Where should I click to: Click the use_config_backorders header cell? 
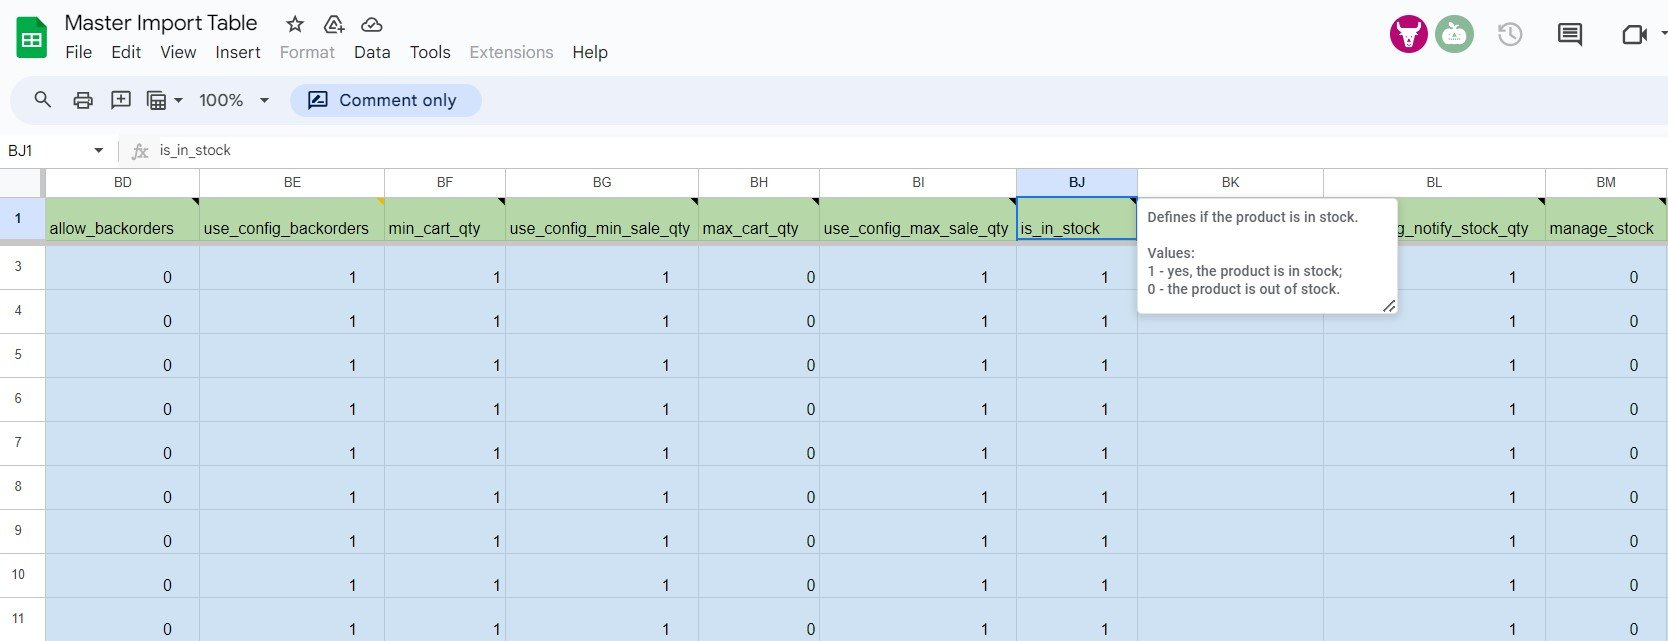pos(292,219)
